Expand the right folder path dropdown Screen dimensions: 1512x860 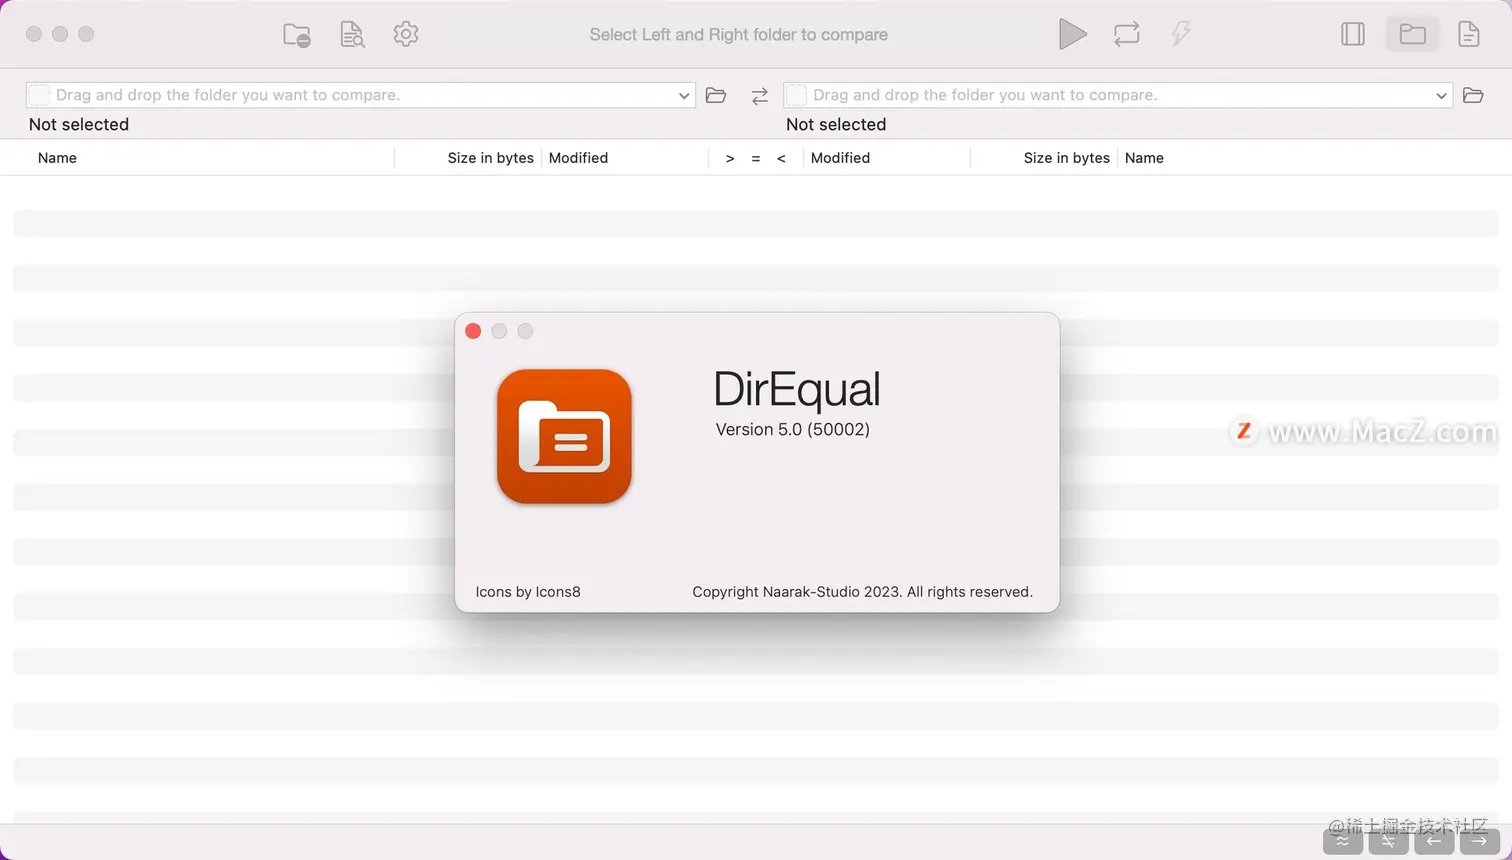pyautogui.click(x=1441, y=96)
